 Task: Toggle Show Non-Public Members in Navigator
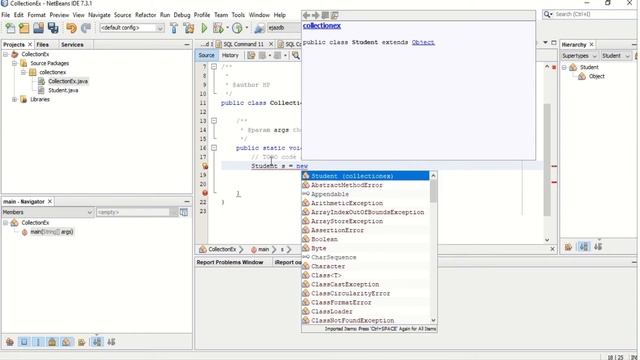point(52,342)
